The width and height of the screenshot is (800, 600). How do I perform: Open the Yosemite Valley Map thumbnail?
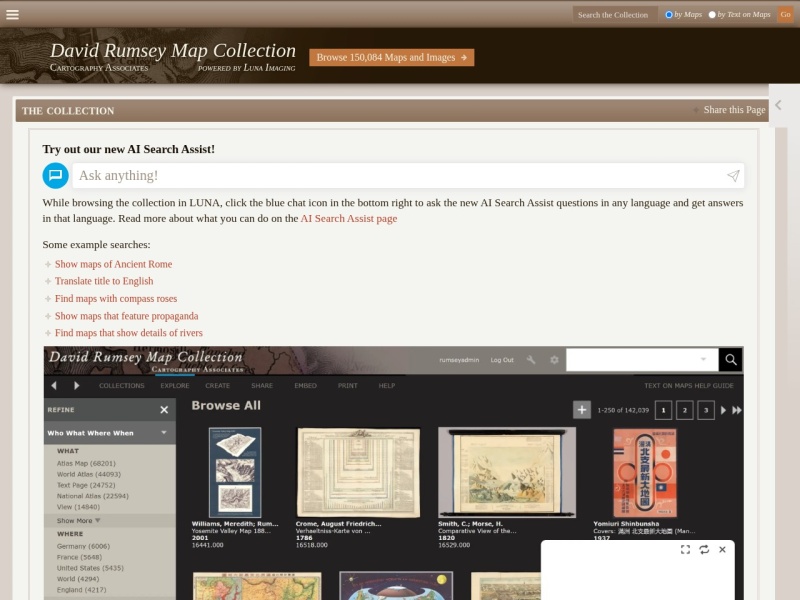coord(235,472)
